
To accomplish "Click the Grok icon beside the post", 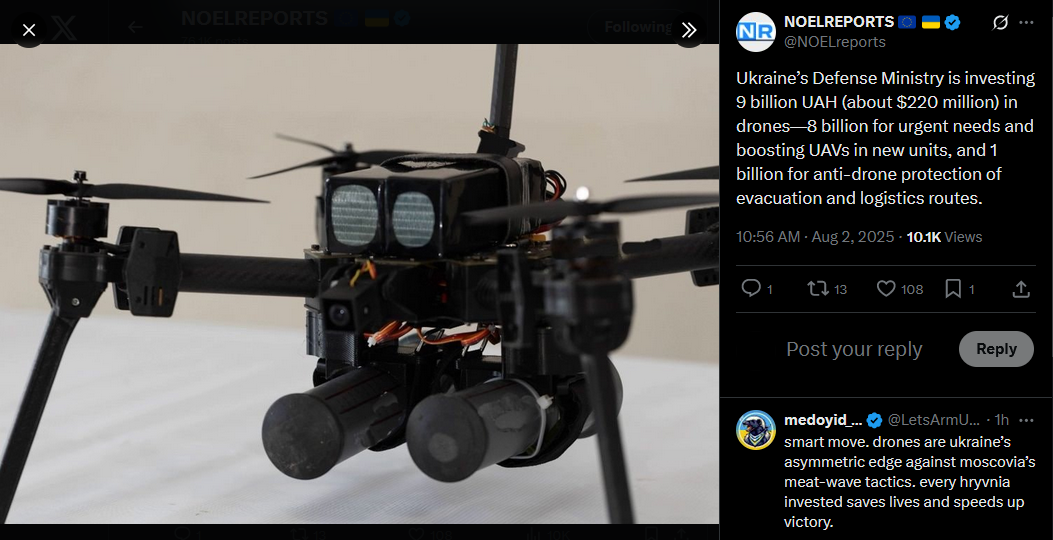I will point(1000,22).
